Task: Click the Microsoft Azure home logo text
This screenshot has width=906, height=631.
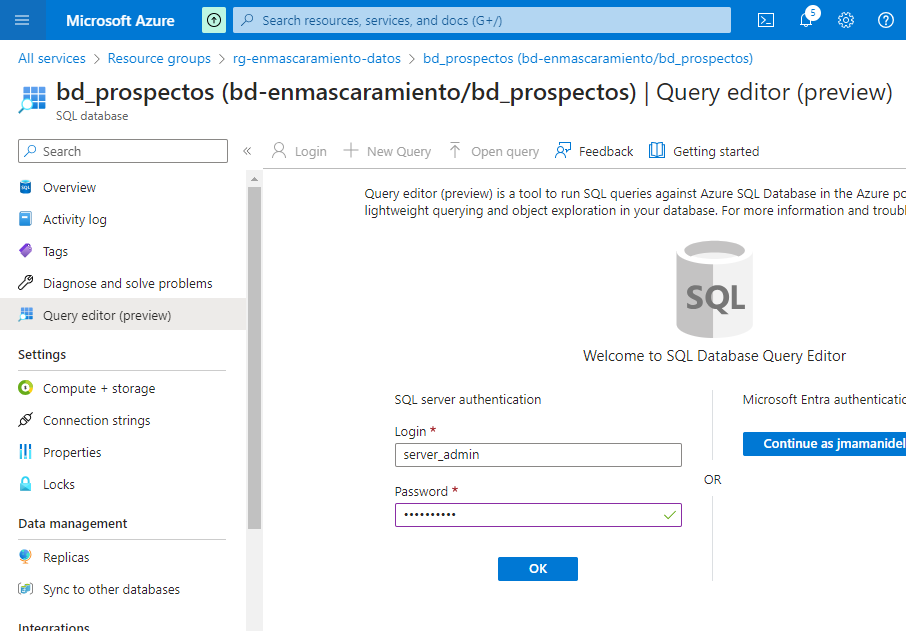Action: (120, 21)
